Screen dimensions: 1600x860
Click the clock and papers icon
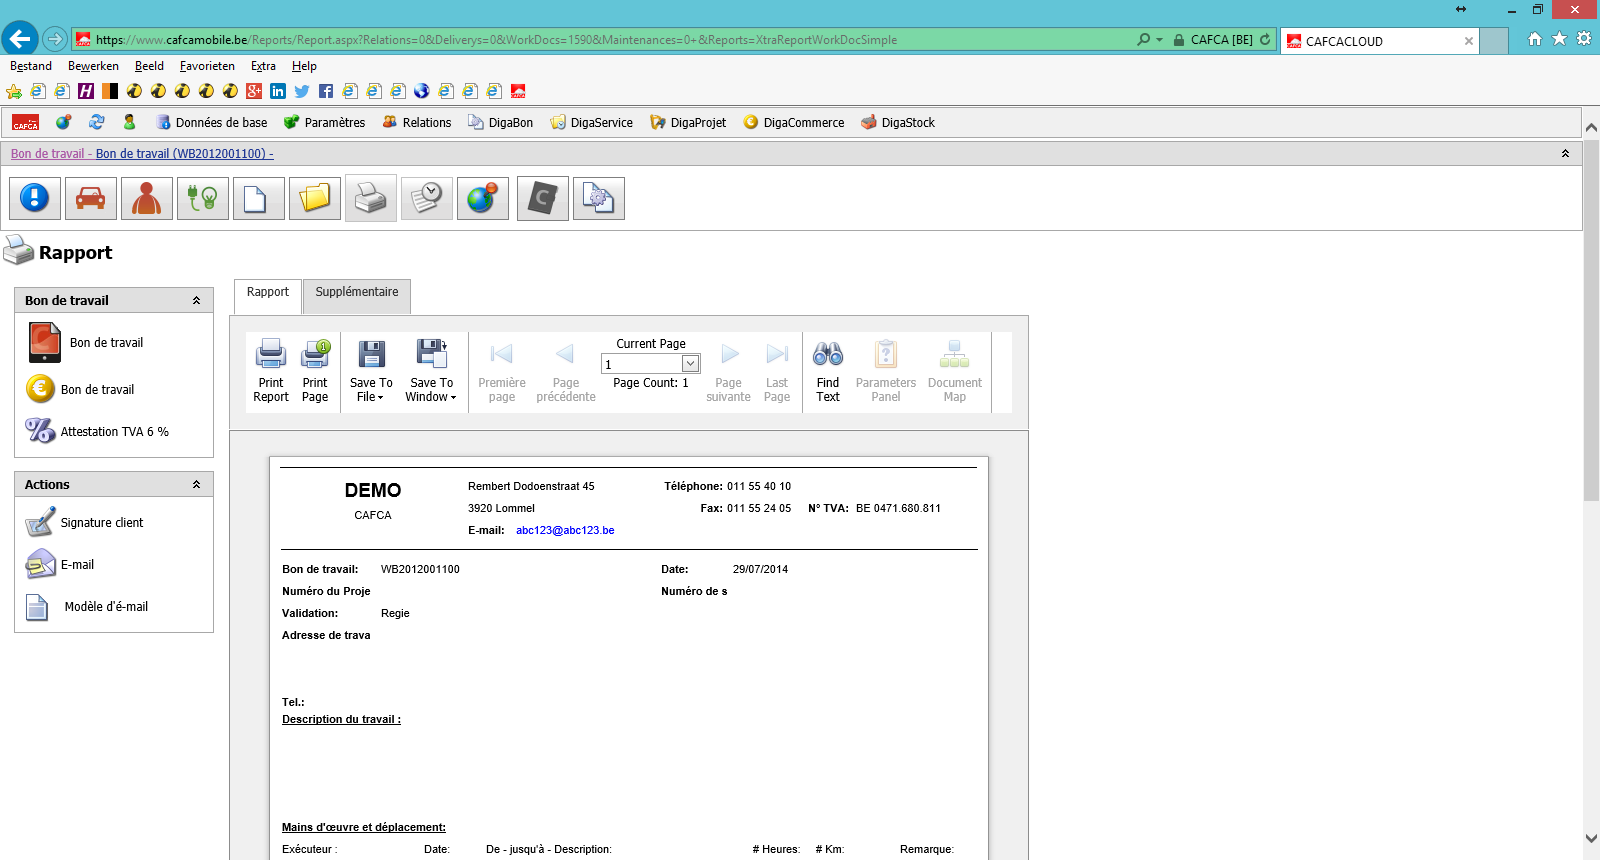coord(427,198)
